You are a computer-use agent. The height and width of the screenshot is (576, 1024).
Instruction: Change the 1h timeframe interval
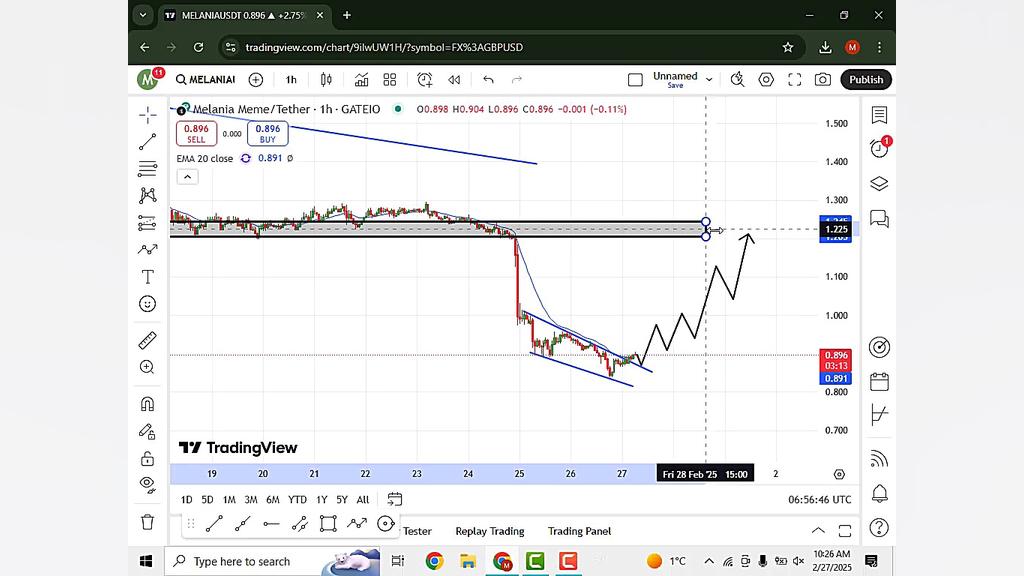(x=291, y=80)
